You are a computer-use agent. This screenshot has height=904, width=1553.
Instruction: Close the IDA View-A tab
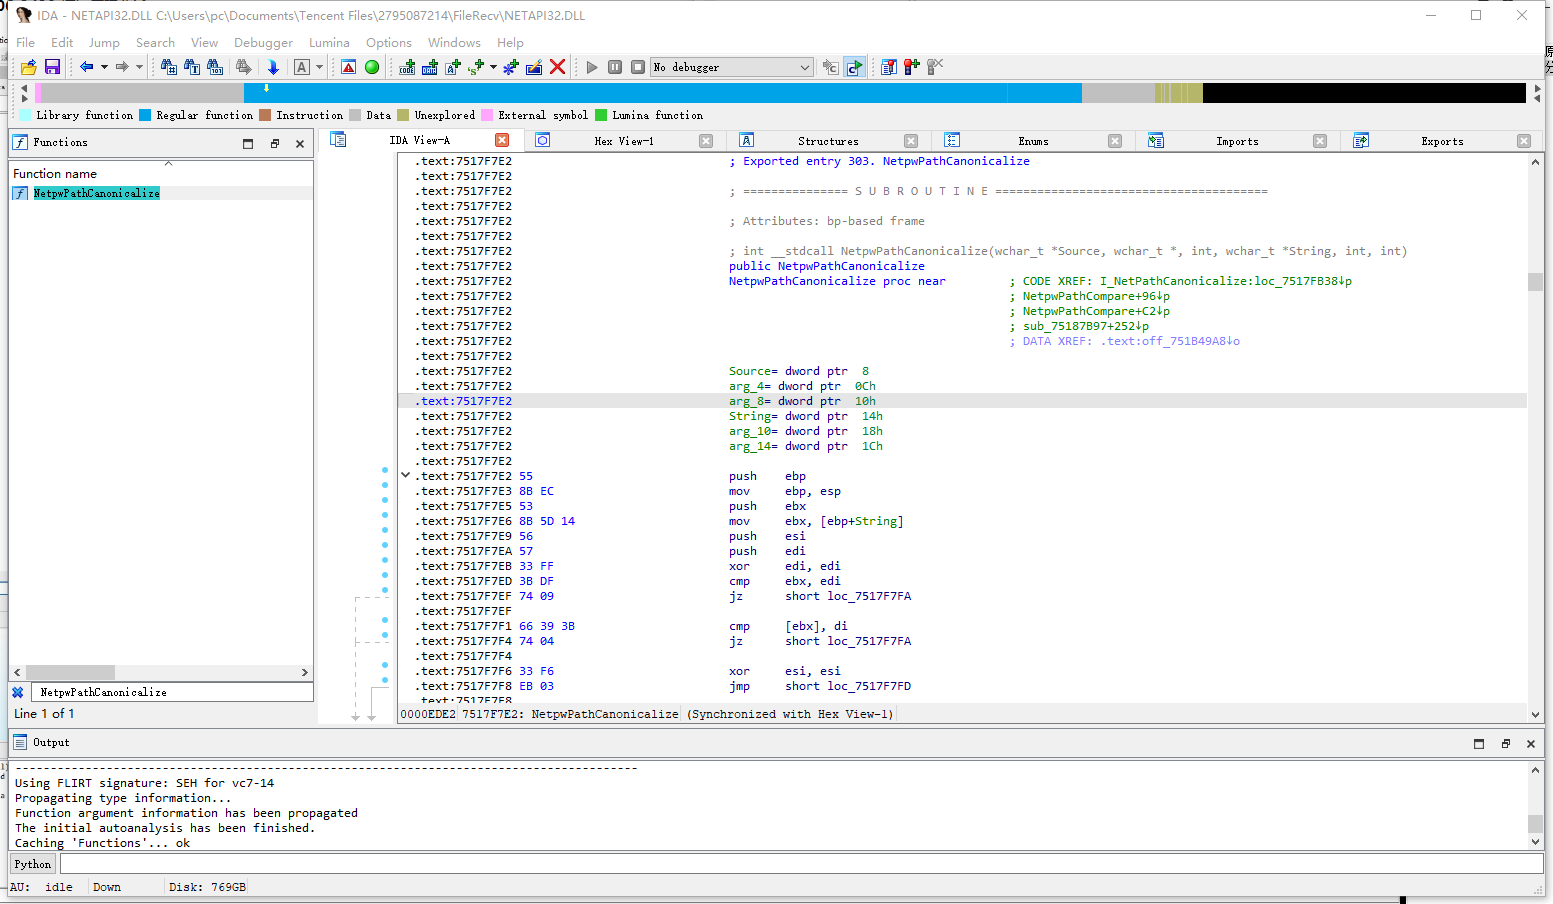[502, 140]
